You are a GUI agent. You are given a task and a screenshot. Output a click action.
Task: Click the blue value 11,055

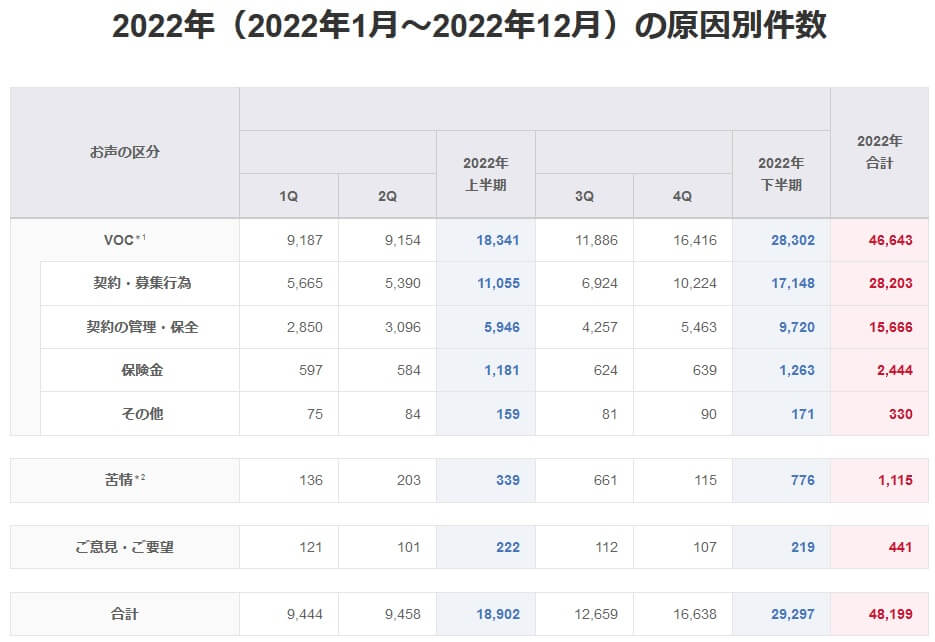[499, 283]
